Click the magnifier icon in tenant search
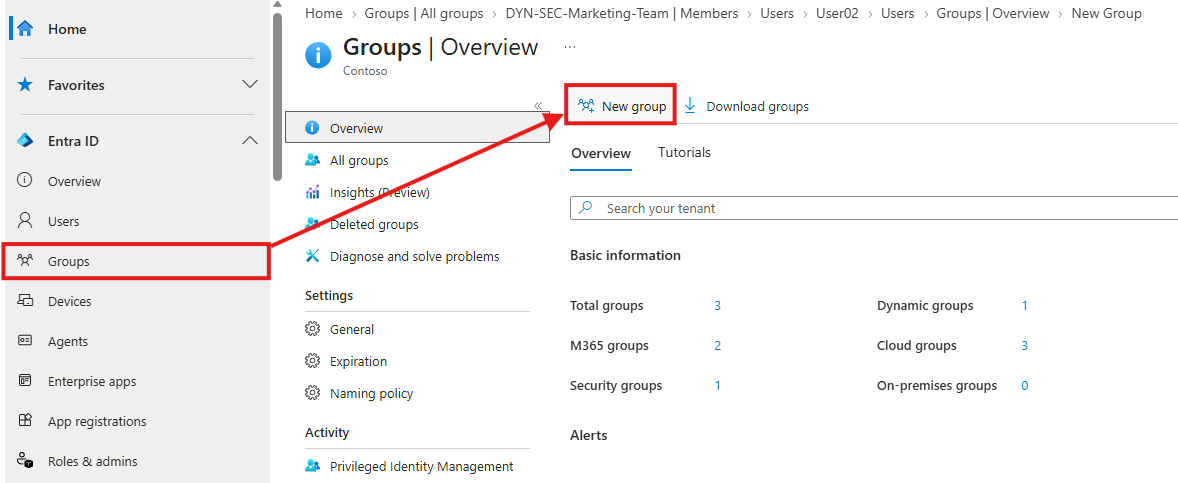This screenshot has width=1178, height=483. coord(587,207)
